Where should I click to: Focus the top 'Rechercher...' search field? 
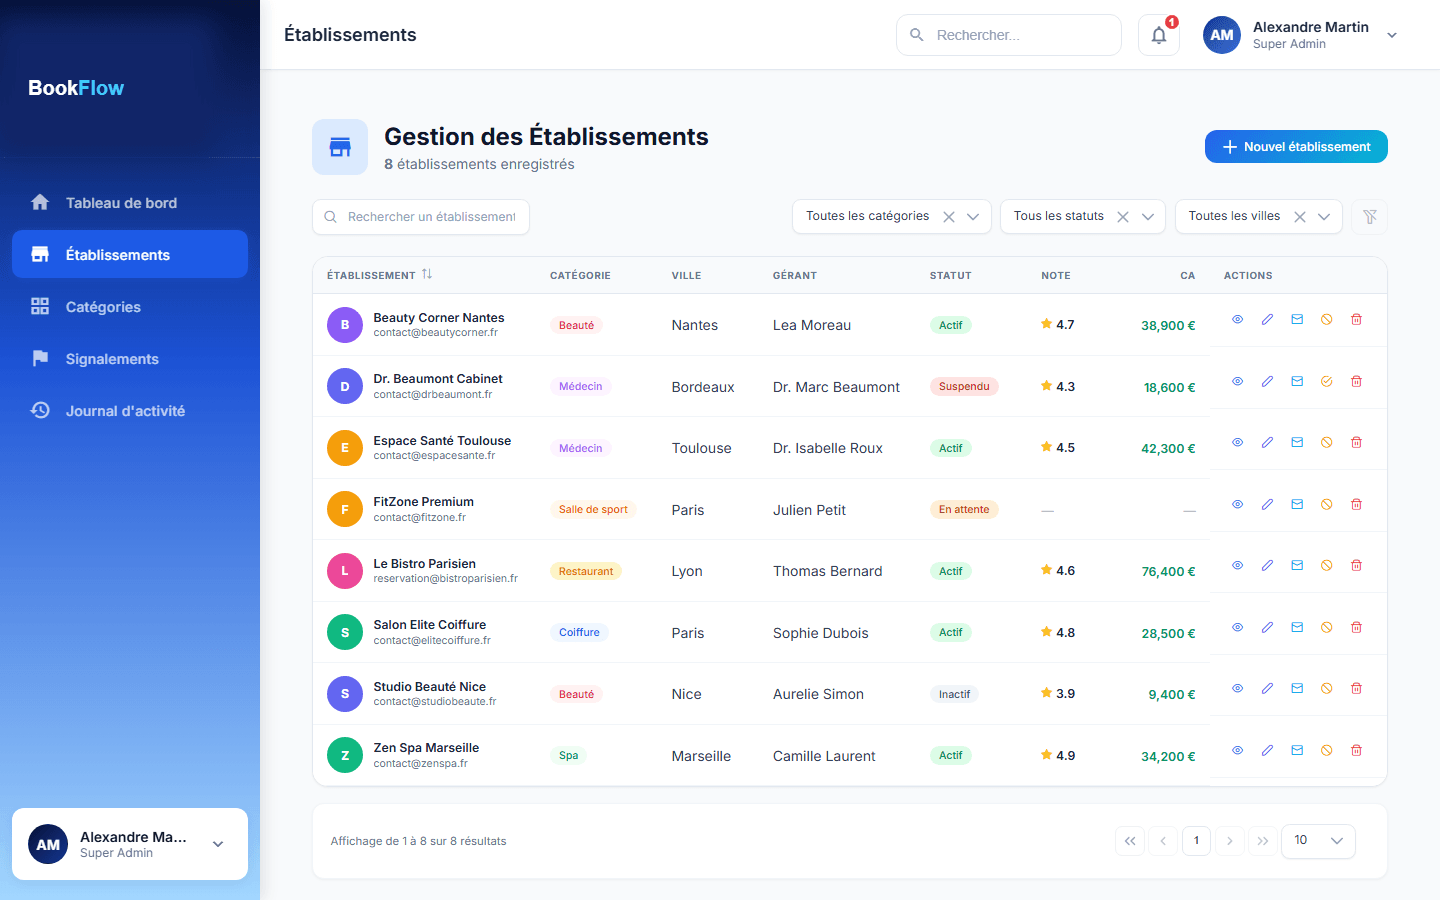click(1009, 35)
